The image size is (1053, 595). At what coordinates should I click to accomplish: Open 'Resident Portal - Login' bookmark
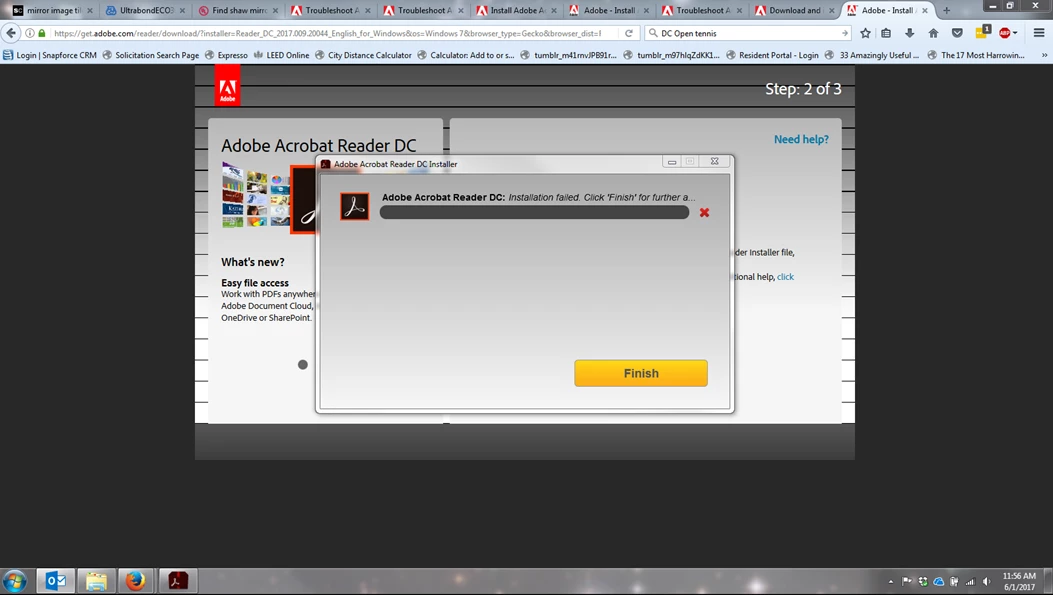[x=772, y=55]
